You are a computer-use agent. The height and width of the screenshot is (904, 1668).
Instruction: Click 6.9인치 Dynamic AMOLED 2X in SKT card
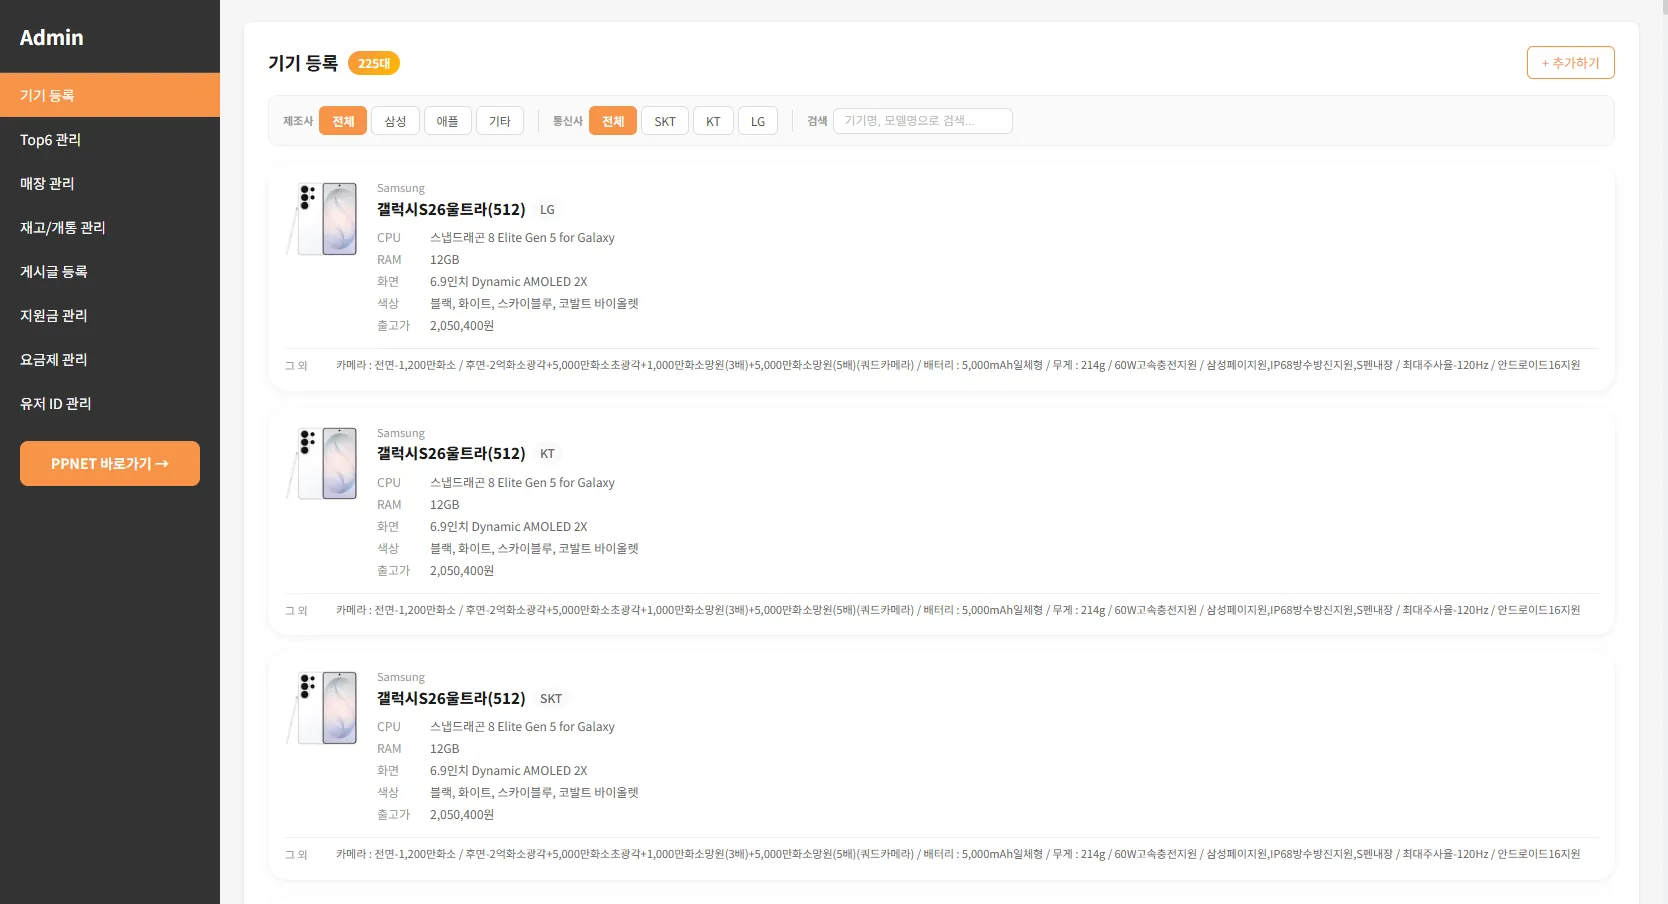pyautogui.click(x=509, y=771)
